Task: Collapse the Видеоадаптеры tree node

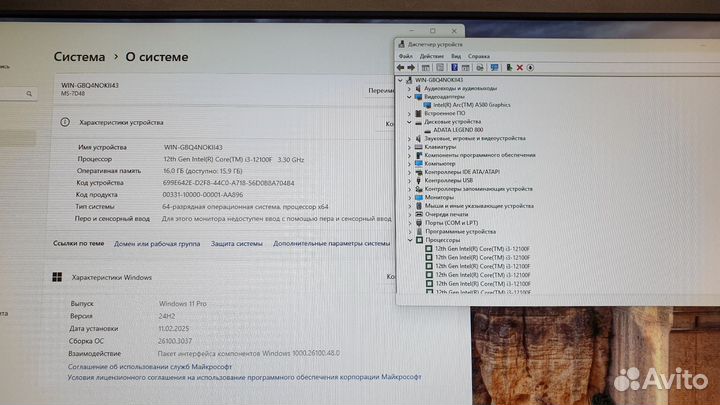Action: [x=409, y=96]
